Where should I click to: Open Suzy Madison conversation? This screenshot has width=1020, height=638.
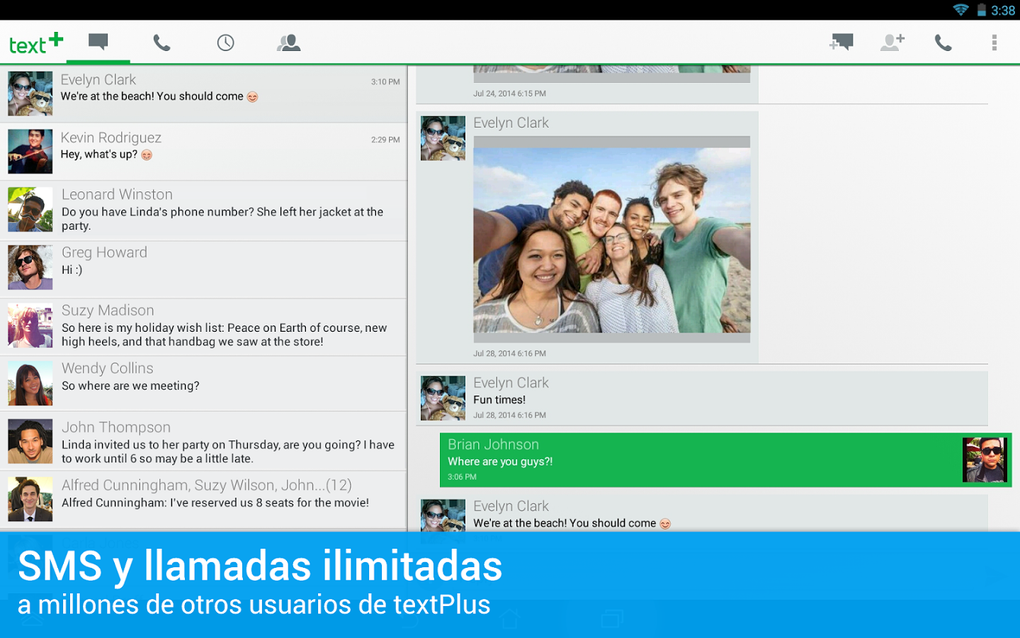(x=204, y=327)
